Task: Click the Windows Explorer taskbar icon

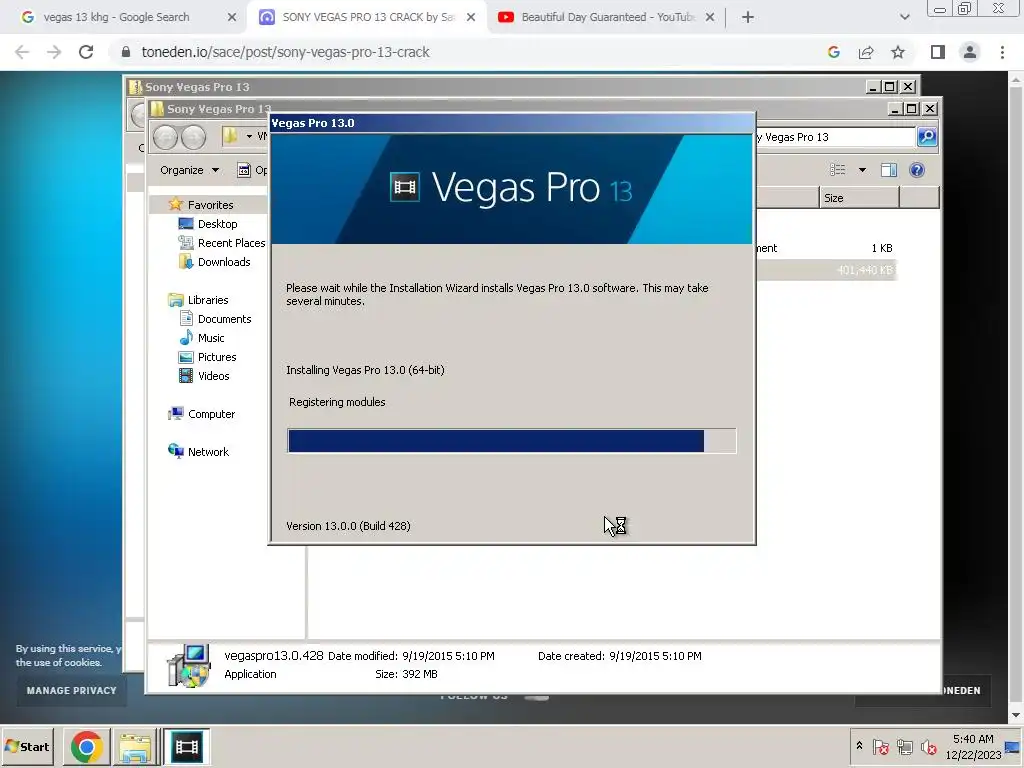Action: tap(135, 747)
